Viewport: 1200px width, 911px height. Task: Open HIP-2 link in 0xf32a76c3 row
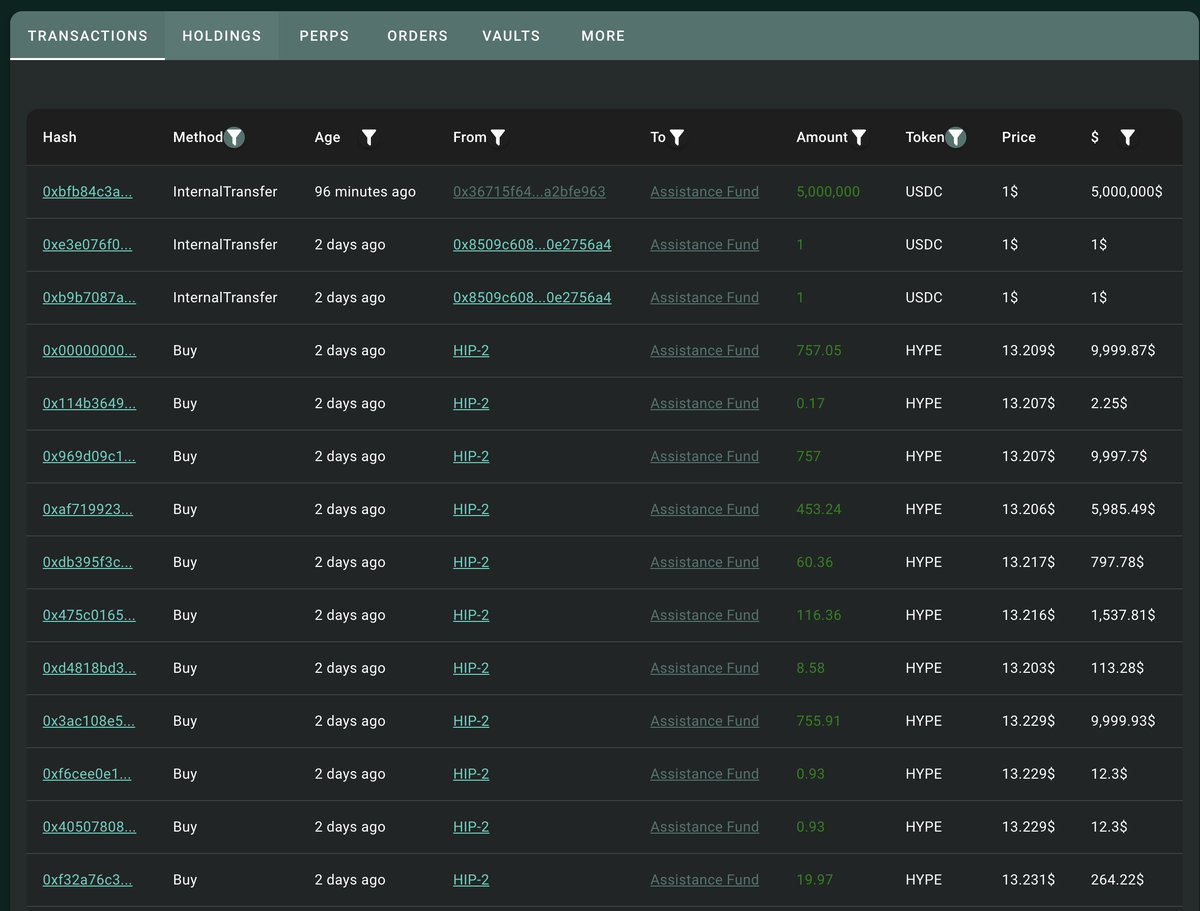(x=471, y=881)
